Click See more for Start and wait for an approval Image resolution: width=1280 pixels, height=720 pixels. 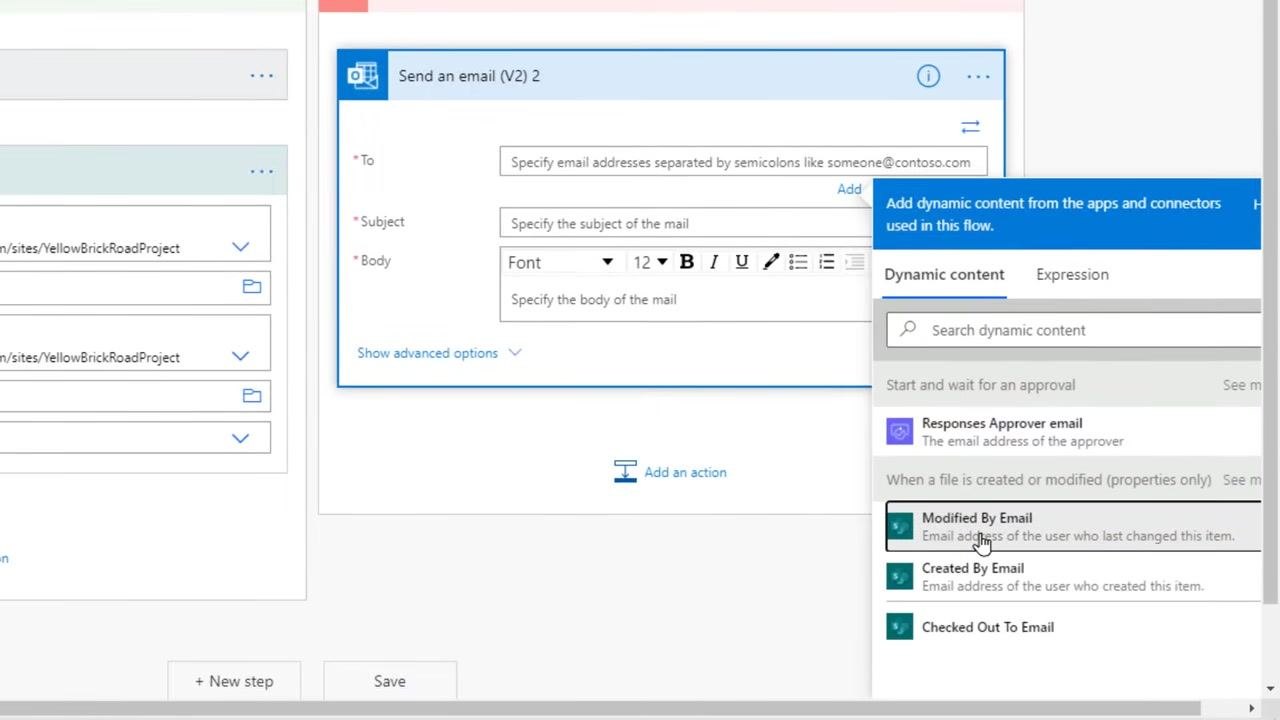tap(1241, 385)
